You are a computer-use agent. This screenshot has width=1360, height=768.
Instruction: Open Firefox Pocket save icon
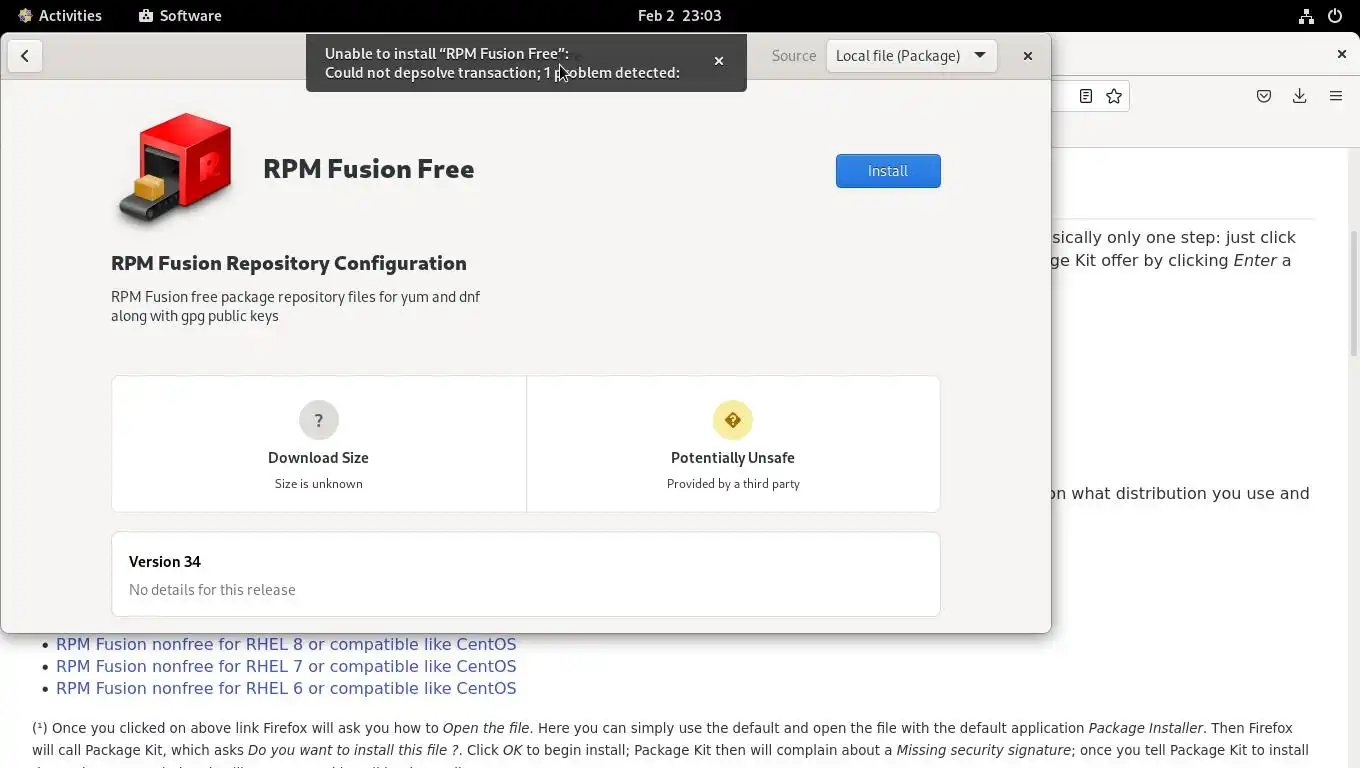(x=1264, y=96)
